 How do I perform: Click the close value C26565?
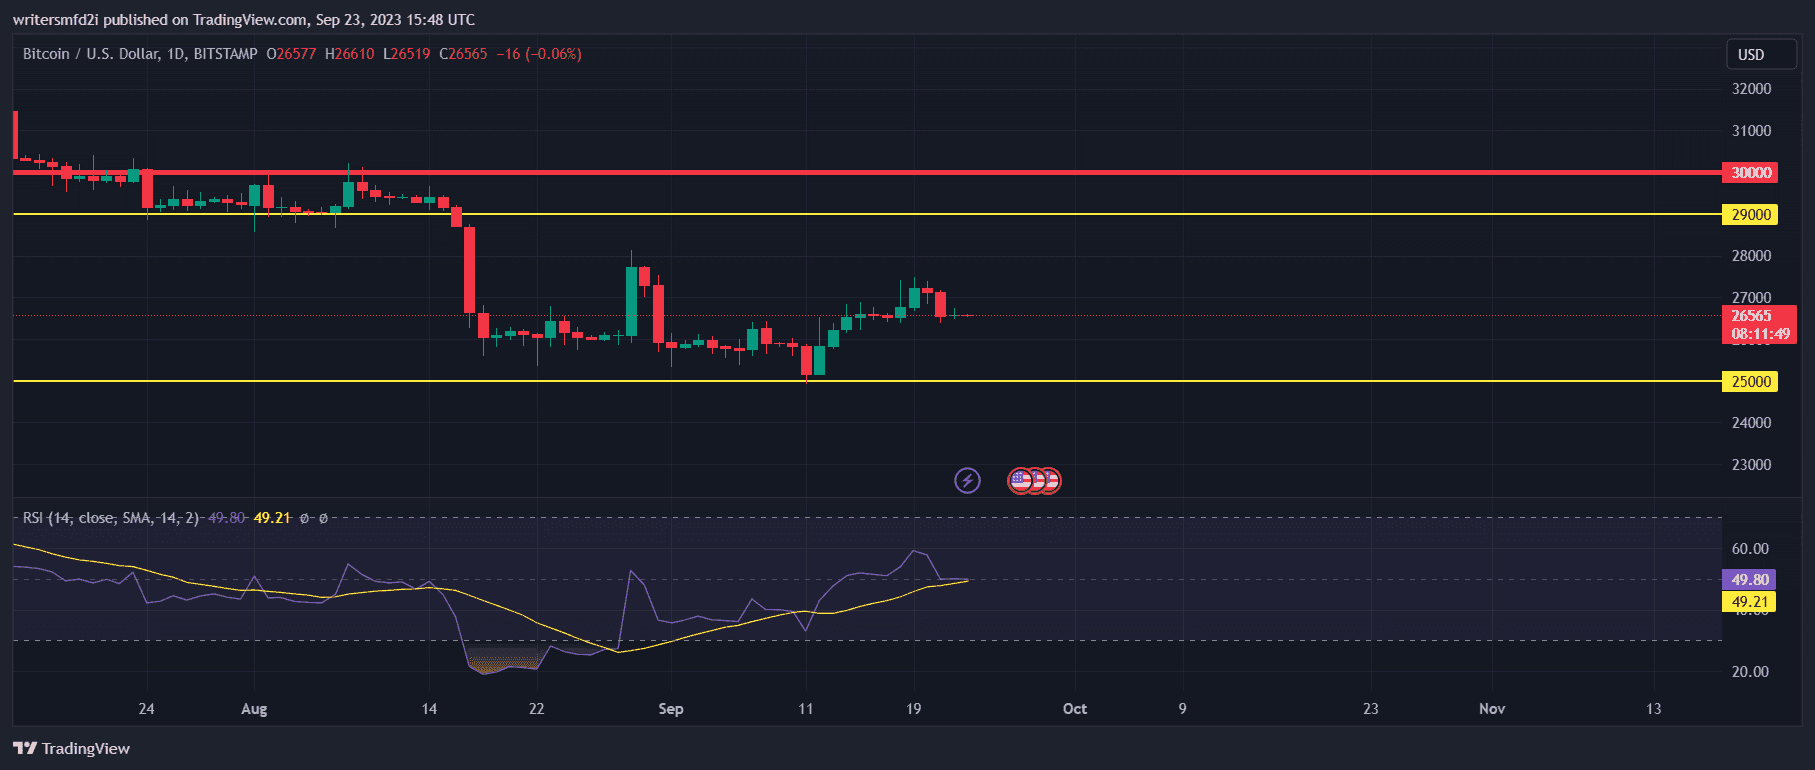pyautogui.click(x=463, y=54)
